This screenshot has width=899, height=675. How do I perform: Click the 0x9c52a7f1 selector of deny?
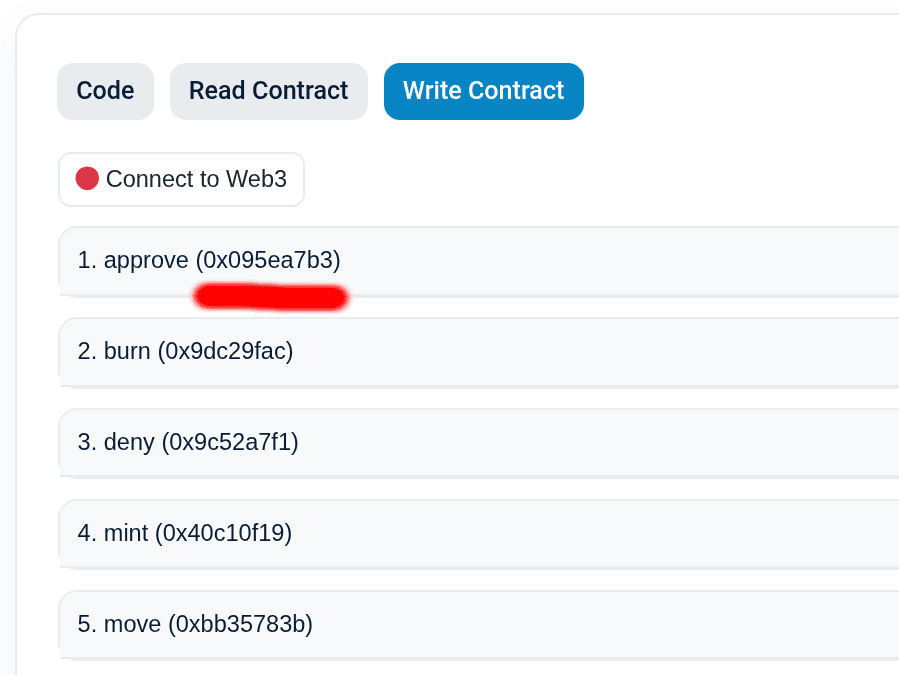pyautogui.click(x=230, y=442)
